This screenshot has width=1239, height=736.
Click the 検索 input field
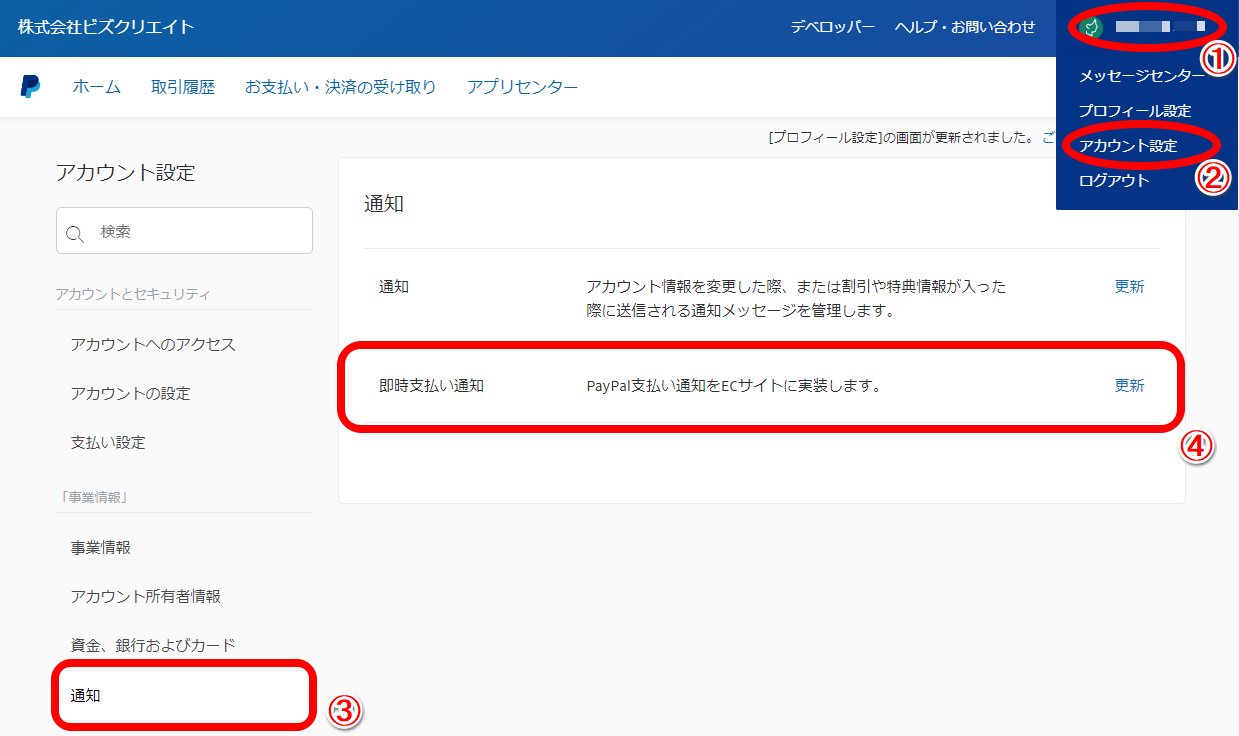tap(184, 231)
